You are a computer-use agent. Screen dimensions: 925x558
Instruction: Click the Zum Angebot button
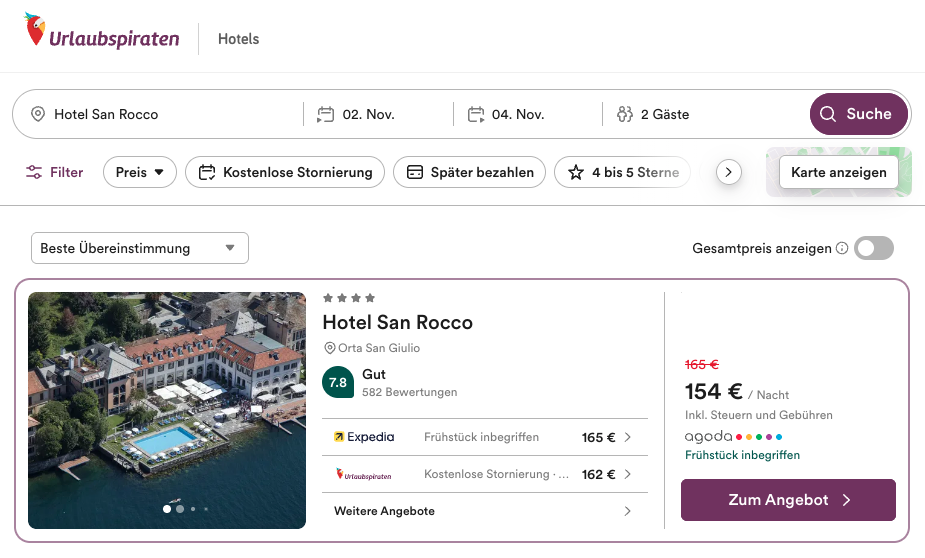pos(788,500)
